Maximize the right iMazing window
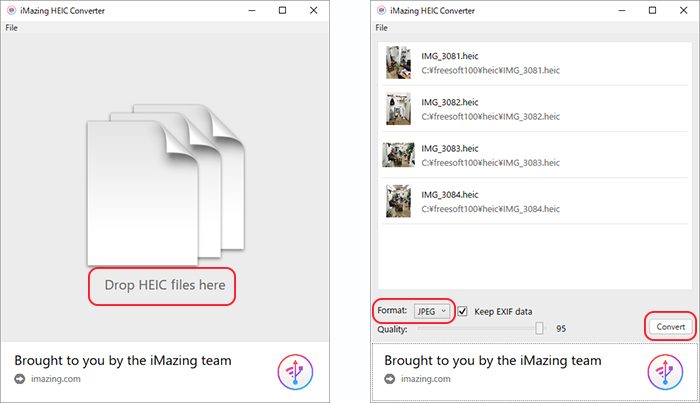The width and height of the screenshot is (700, 403). click(652, 10)
